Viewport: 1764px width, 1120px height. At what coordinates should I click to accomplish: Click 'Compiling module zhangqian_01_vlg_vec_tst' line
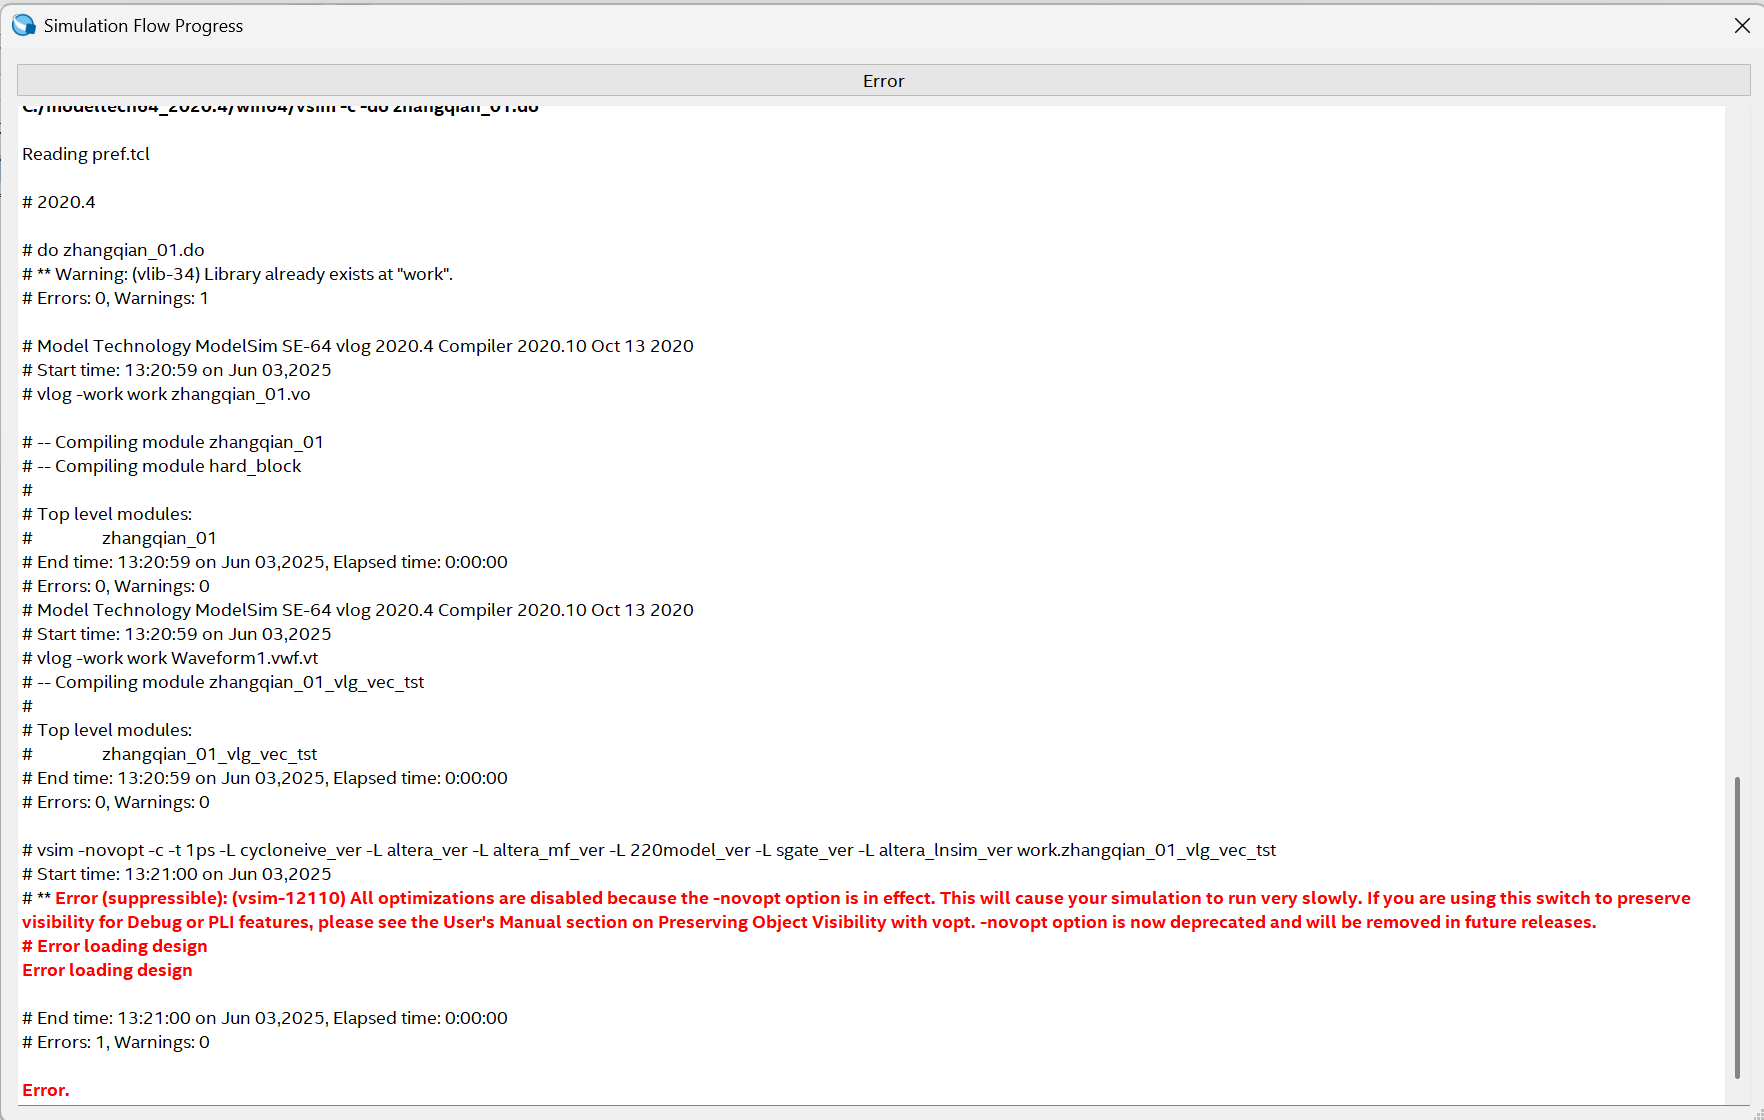[223, 682]
